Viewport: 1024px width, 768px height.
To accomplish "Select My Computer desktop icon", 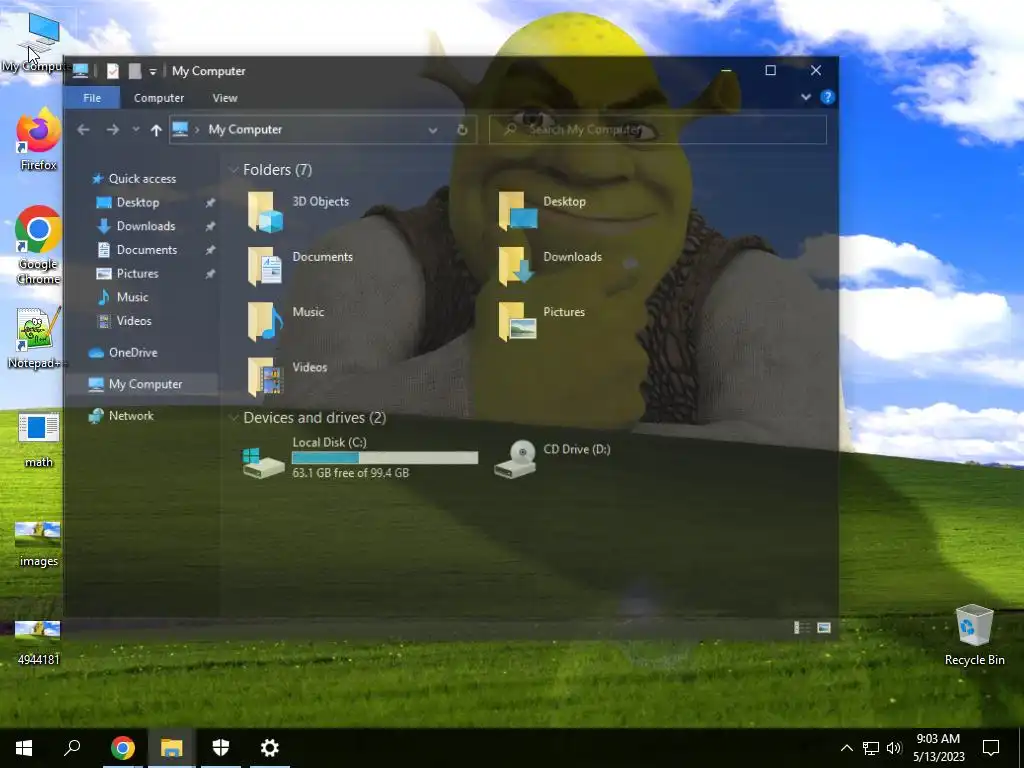I will click(x=38, y=43).
